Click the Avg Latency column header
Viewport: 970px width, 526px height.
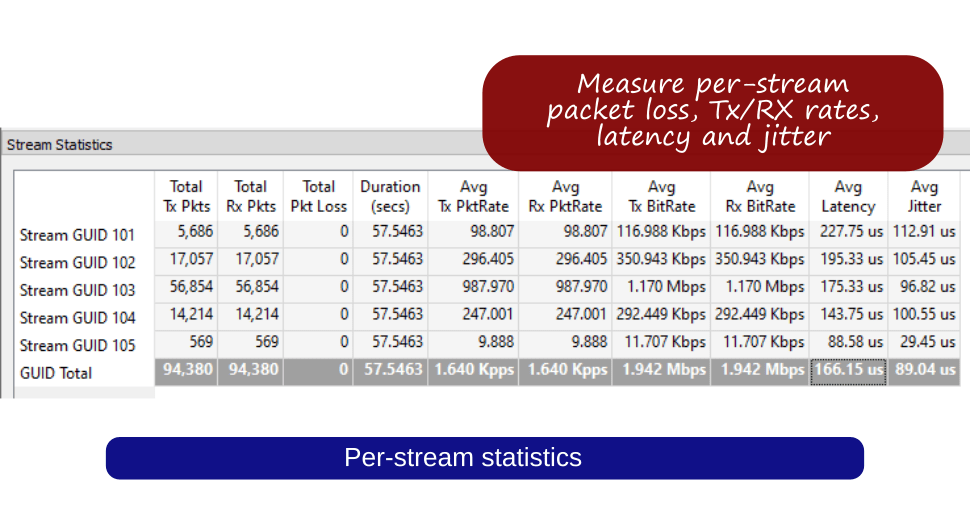click(848, 196)
